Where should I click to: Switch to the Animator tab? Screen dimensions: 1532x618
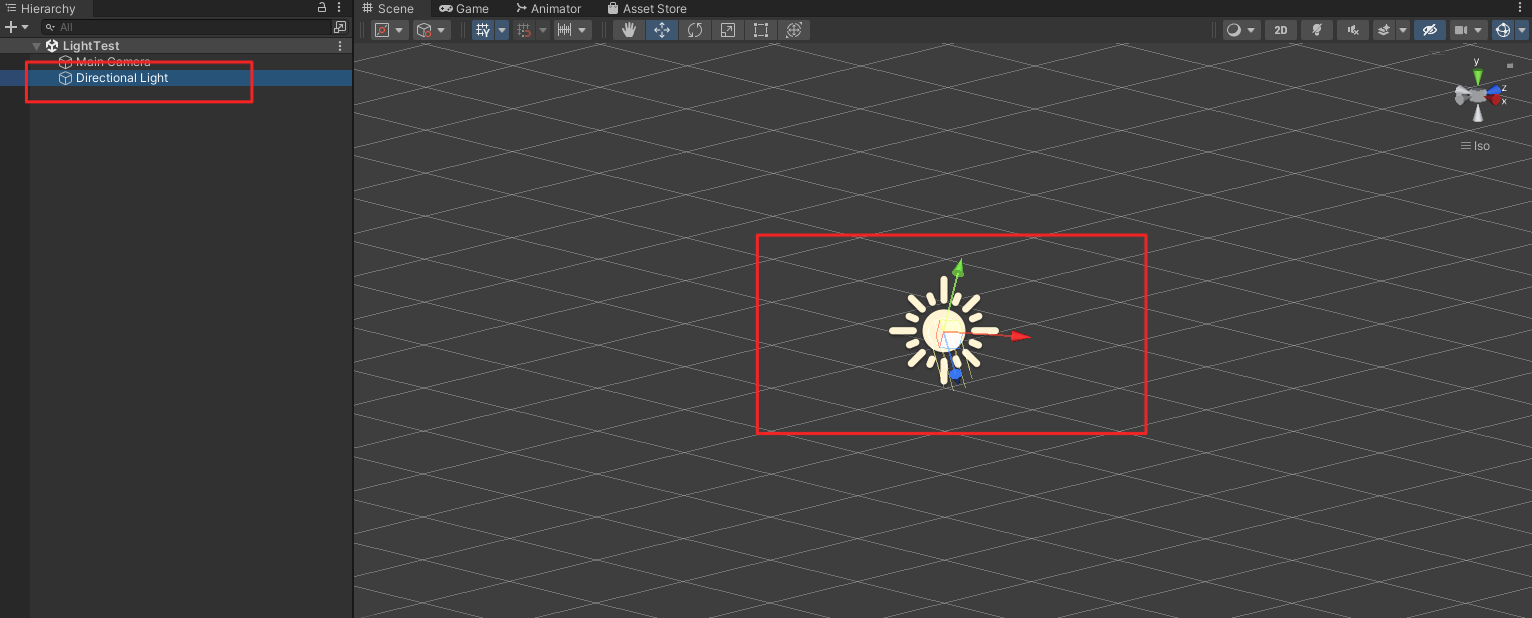(548, 9)
